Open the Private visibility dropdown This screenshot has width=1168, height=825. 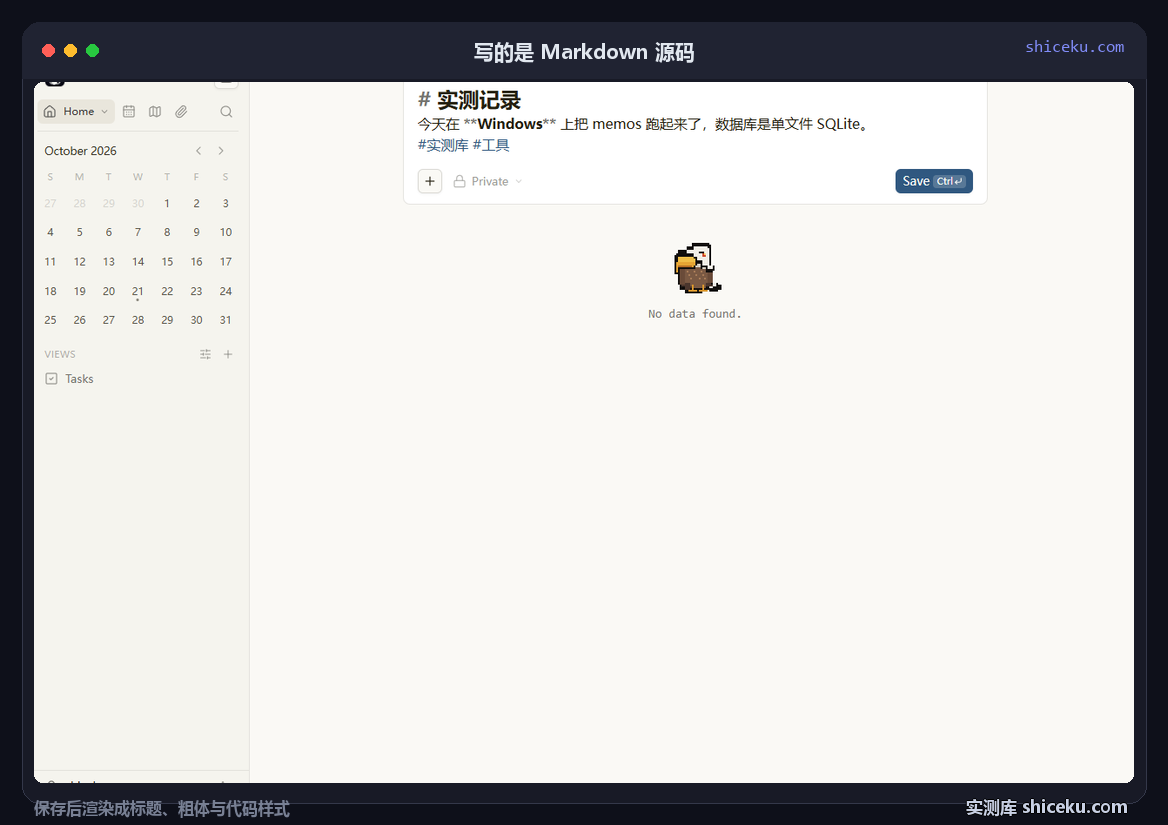488,181
